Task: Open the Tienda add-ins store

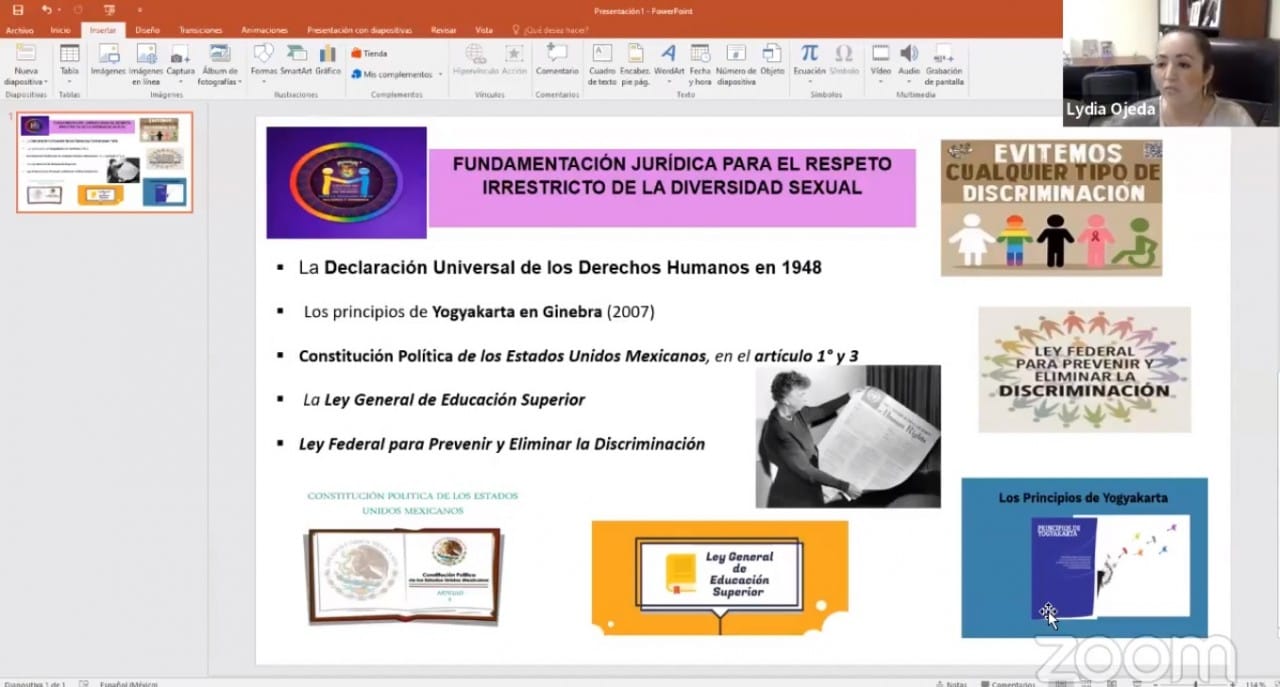Action: pos(369,54)
